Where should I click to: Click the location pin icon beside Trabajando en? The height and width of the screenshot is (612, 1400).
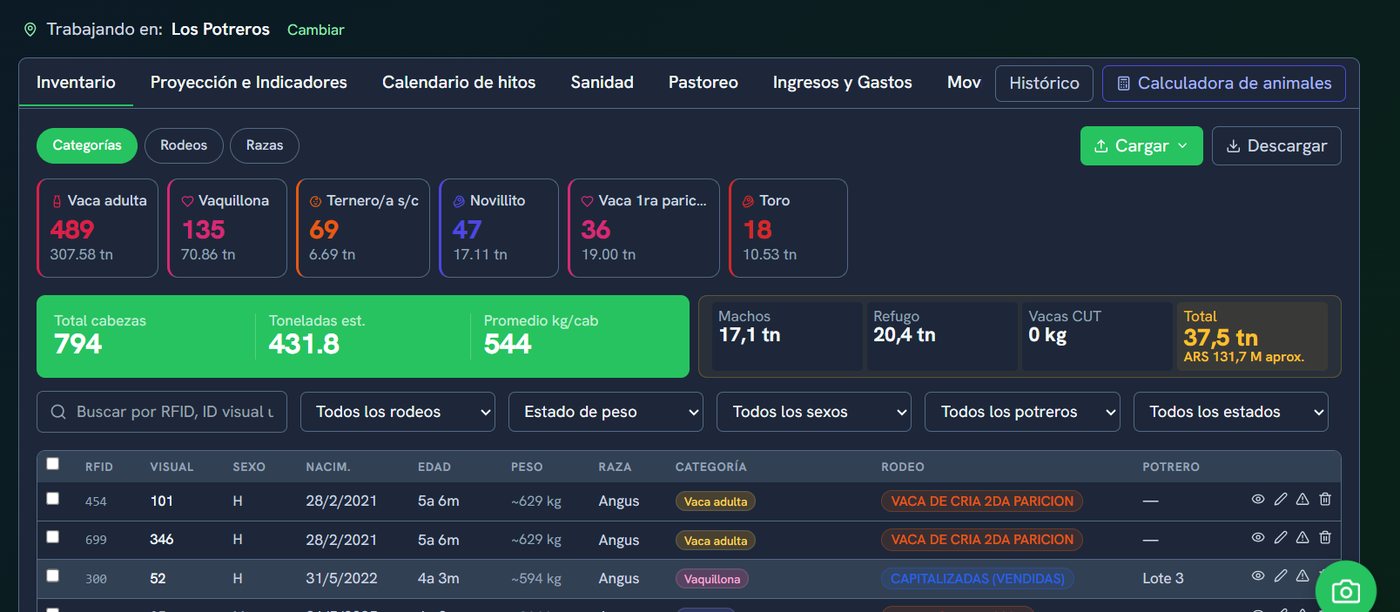tap(30, 30)
